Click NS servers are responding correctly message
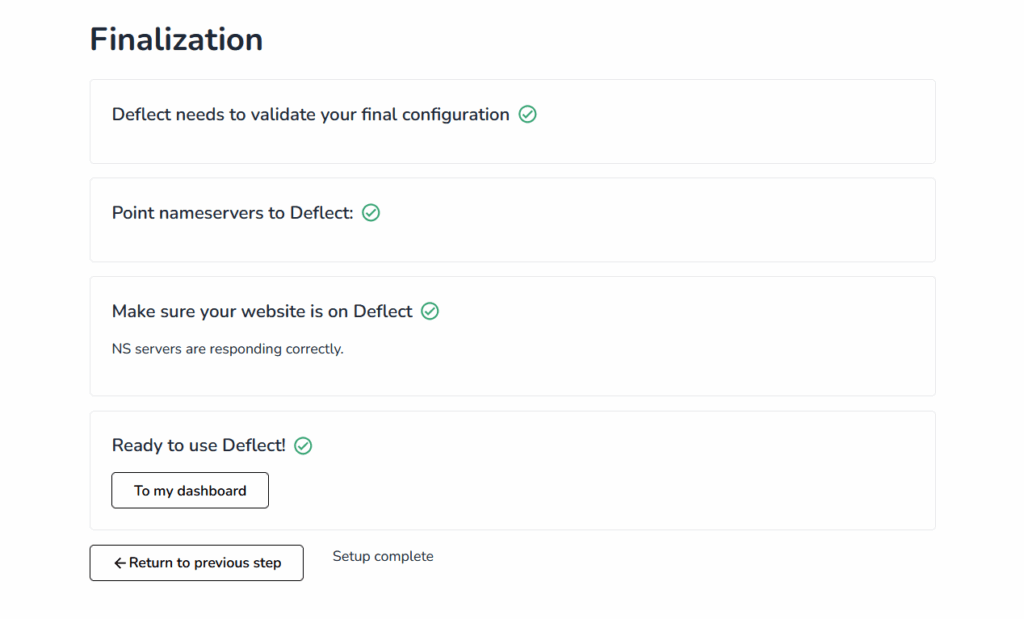The height and width of the screenshot is (619, 1024). point(227,349)
